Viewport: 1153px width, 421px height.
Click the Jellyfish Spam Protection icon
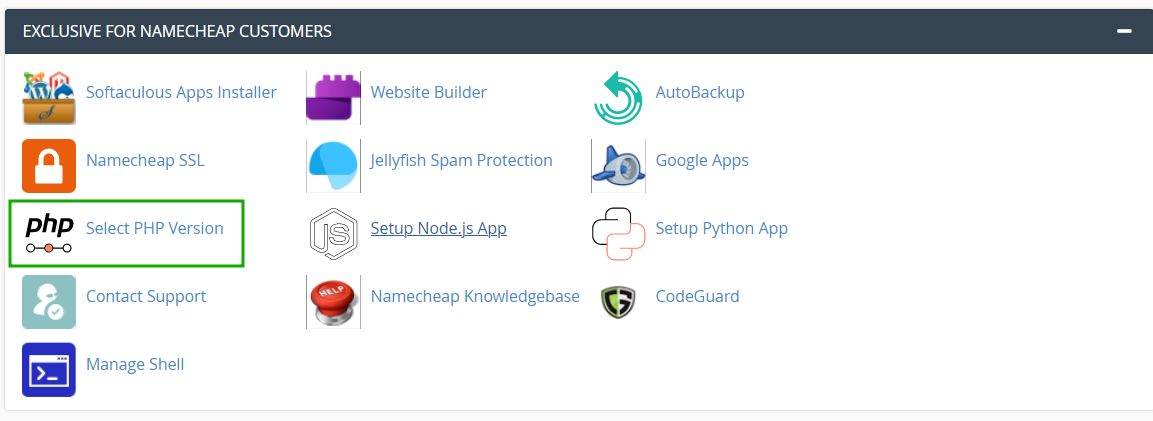[333, 166]
